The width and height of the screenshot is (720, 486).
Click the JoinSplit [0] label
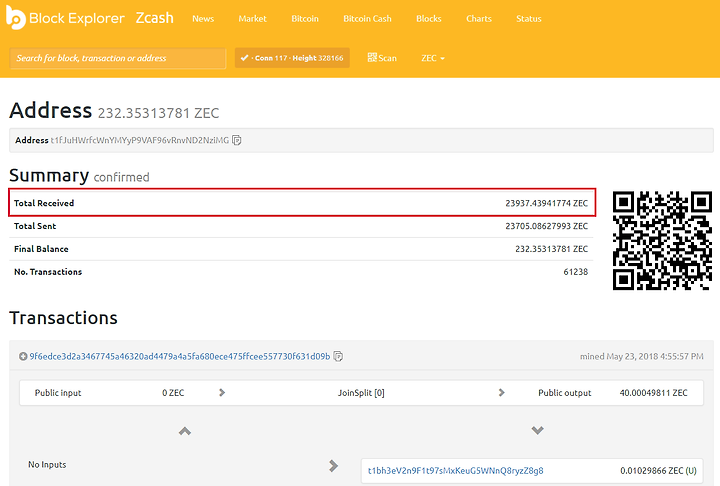tap(361, 393)
